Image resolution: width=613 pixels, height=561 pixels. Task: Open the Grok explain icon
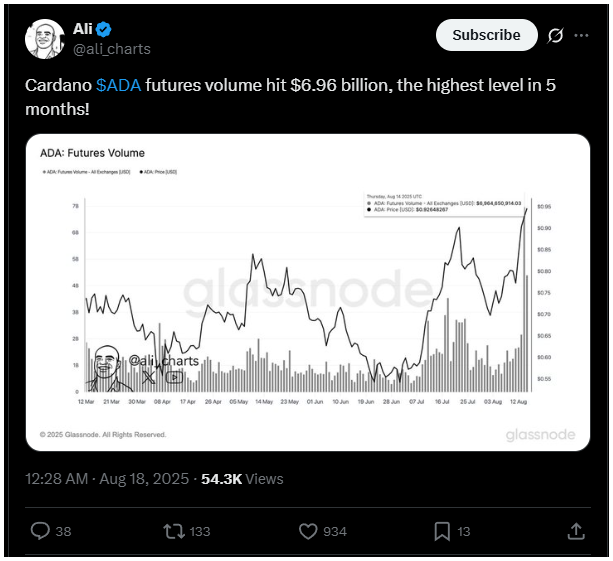[555, 36]
